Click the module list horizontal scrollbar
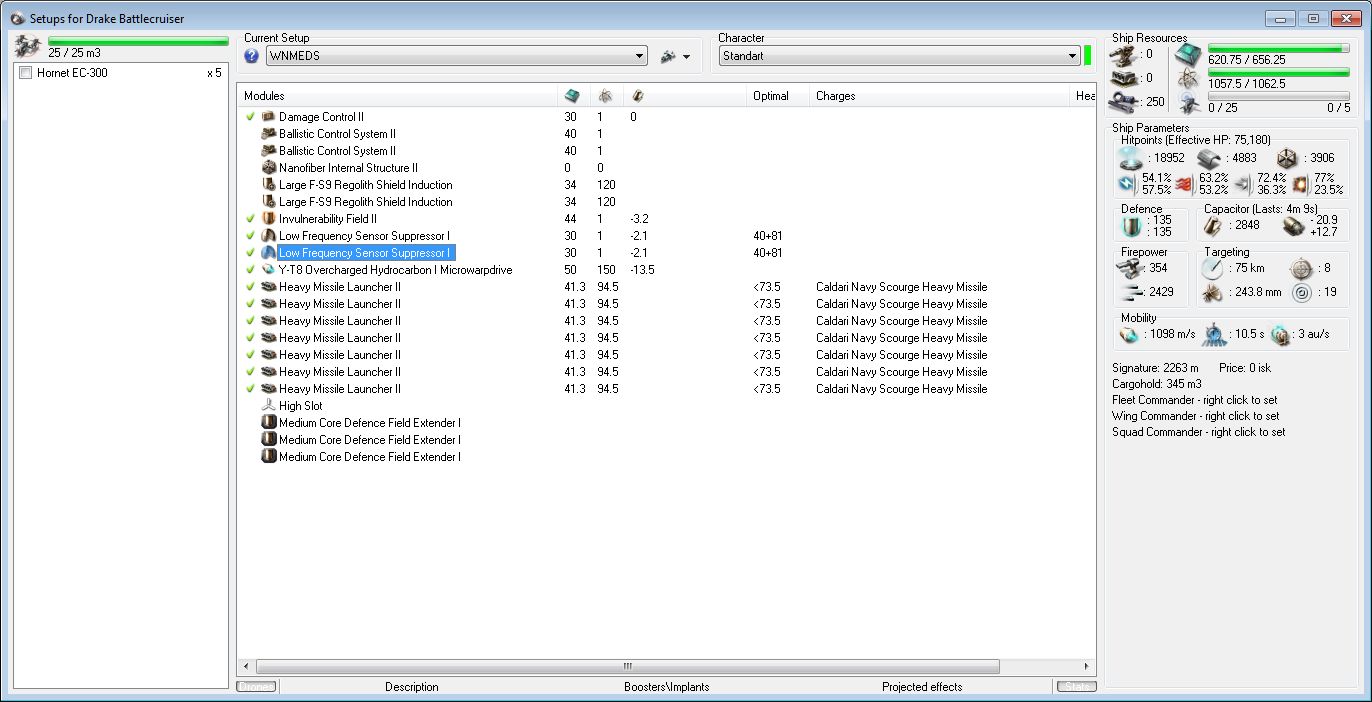The image size is (1372, 702). [627, 666]
